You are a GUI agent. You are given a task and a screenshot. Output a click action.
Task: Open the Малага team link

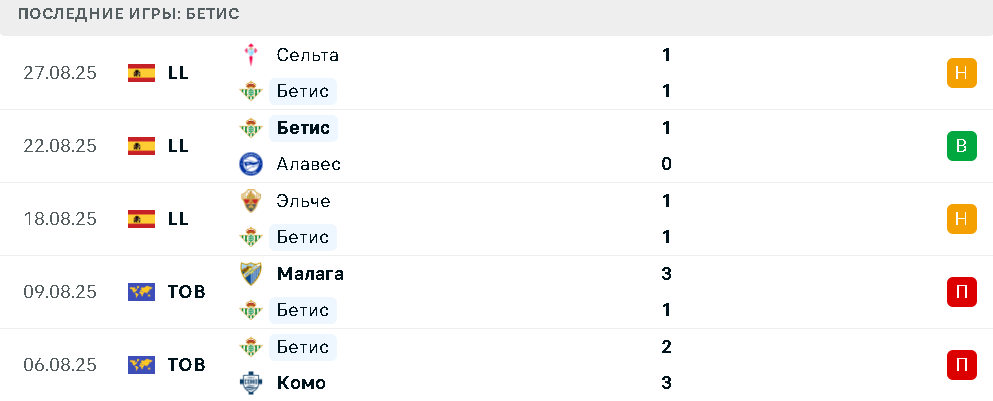point(310,274)
